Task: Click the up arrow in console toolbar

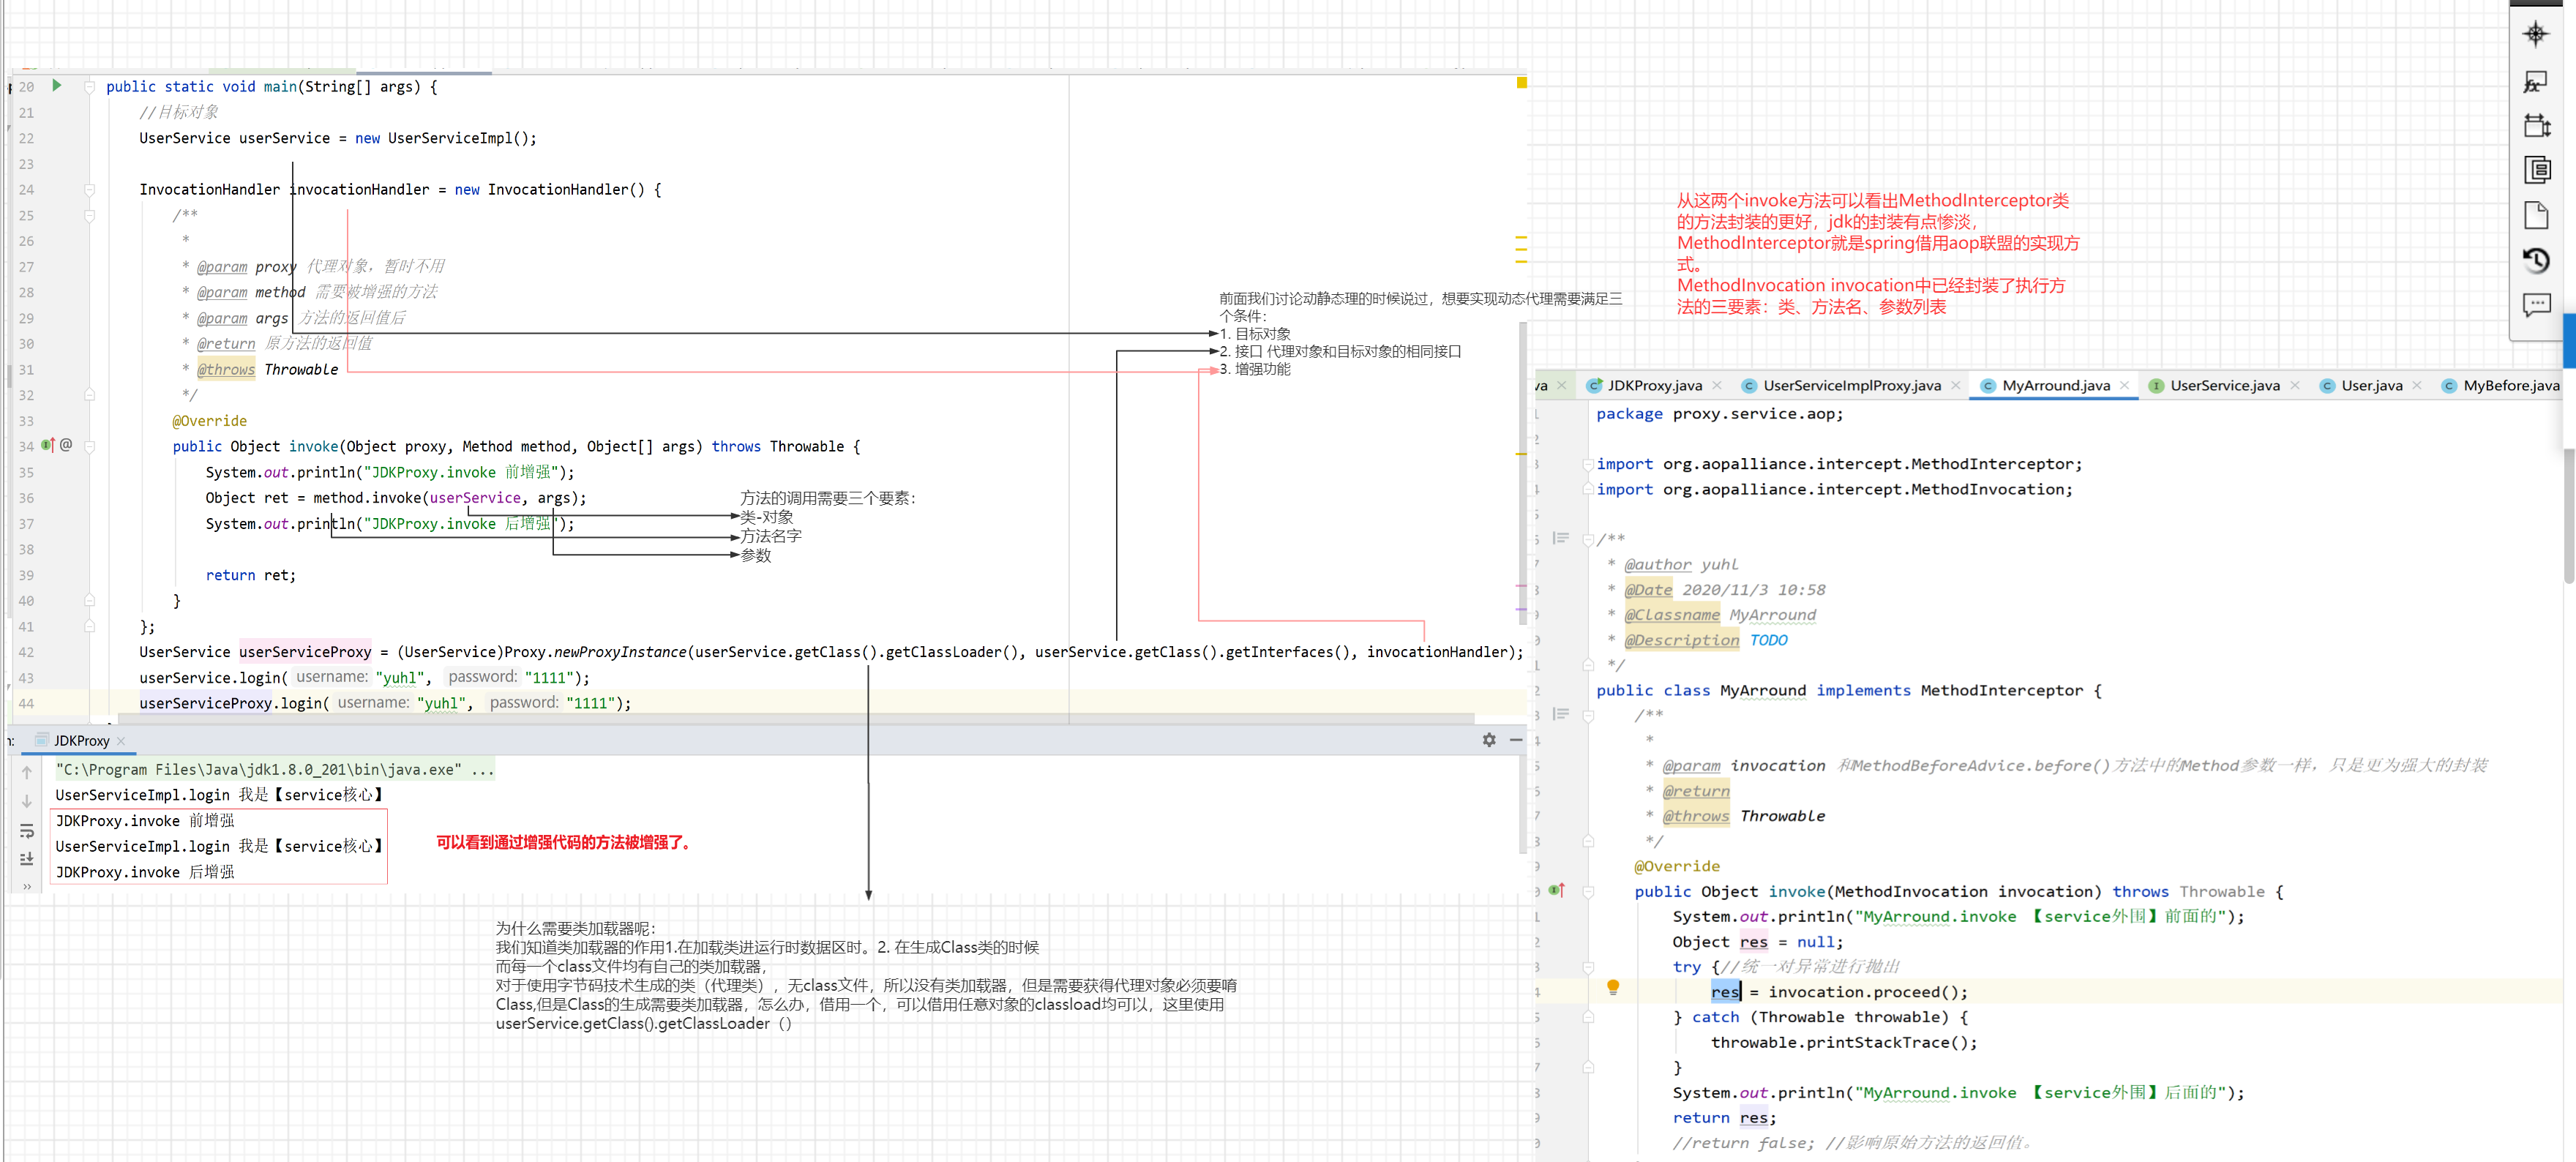Action: point(27,772)
